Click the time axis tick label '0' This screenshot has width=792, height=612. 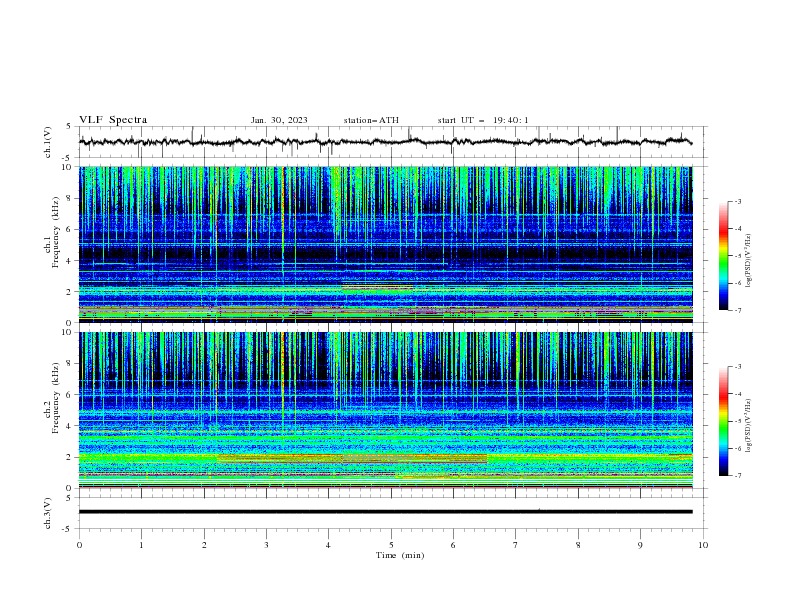[79, 545]
